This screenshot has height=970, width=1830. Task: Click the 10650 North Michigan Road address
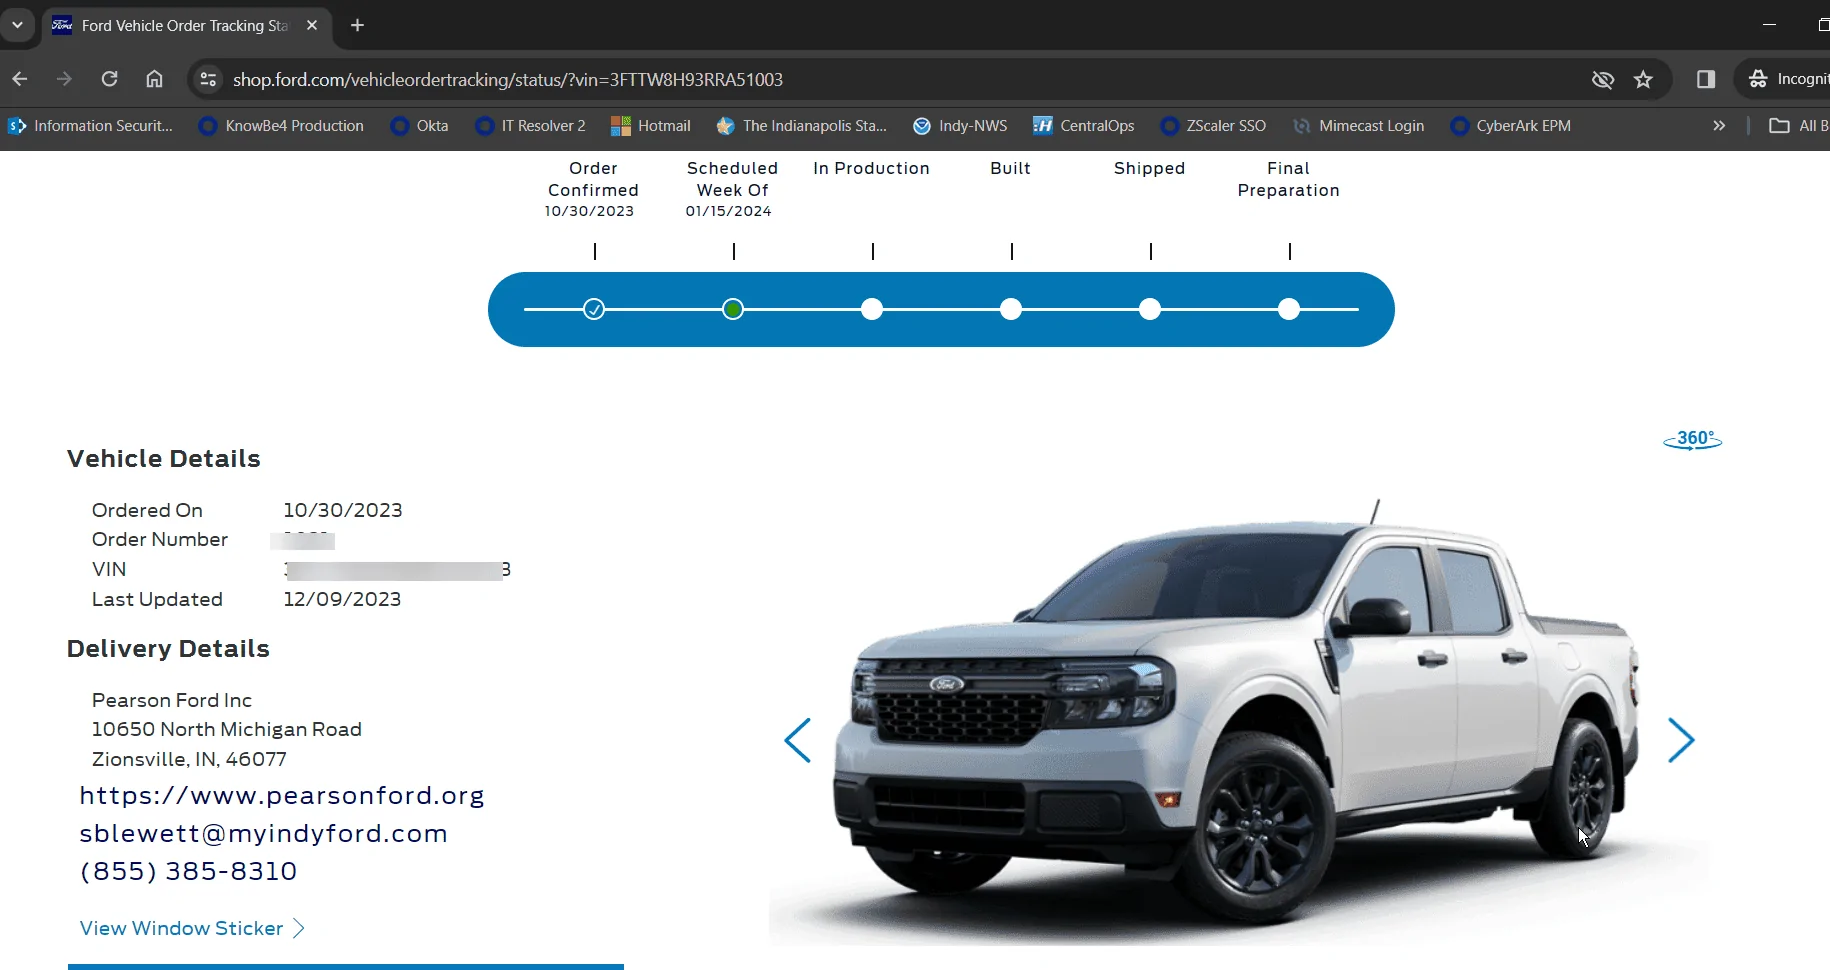tap(227, 729)
